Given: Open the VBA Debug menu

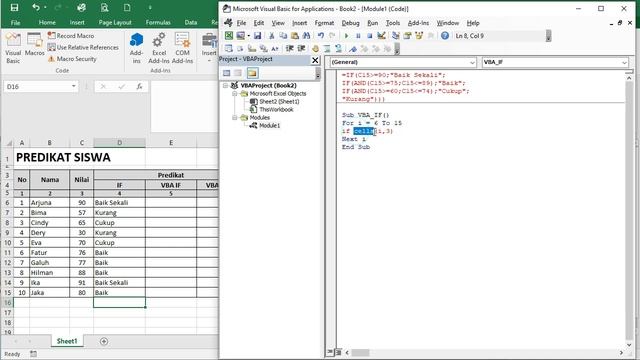Looking at the screenshot, I should [350, 23].
